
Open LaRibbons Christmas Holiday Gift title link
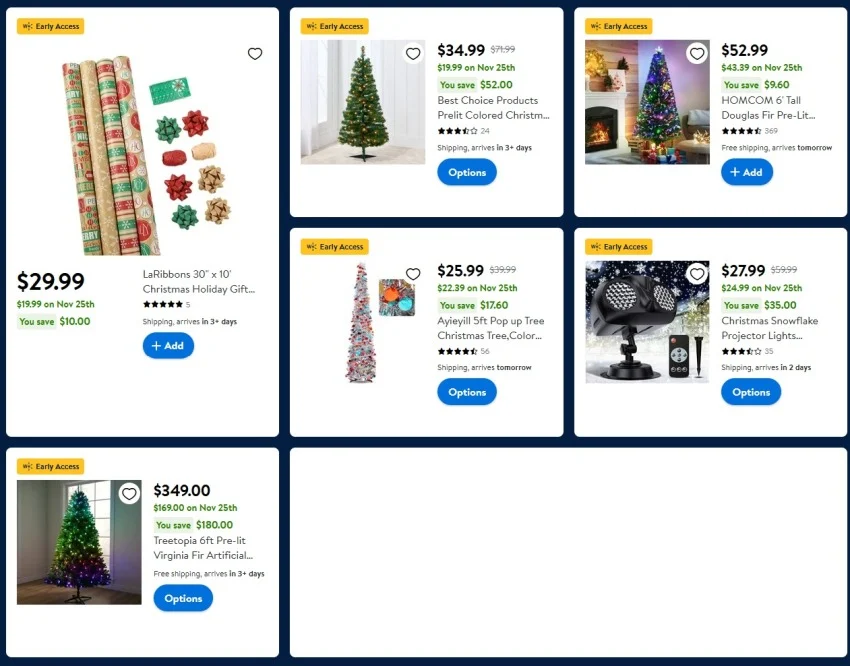(x=198, y=282)
